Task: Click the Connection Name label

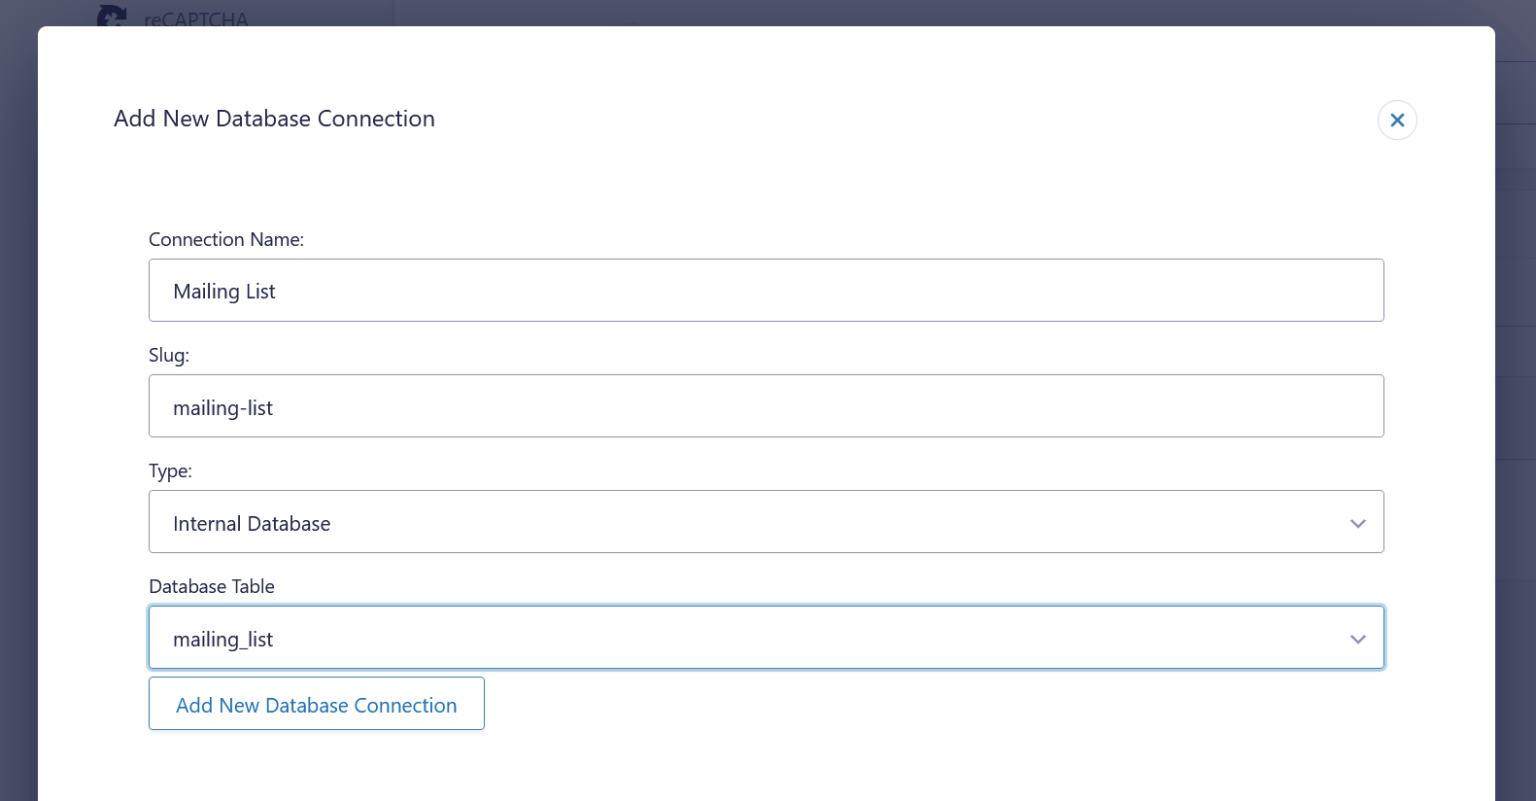Action: (x=226, y=239)
